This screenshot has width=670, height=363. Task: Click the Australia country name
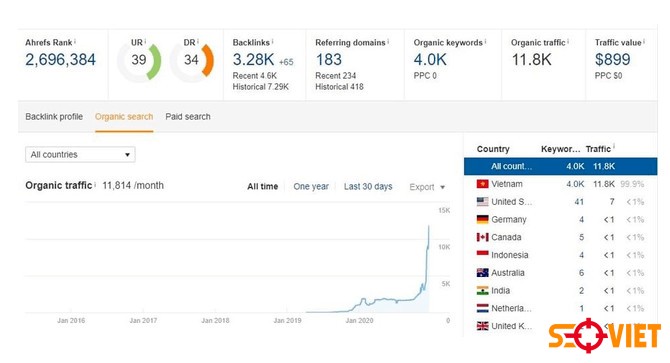pos(508,272)
